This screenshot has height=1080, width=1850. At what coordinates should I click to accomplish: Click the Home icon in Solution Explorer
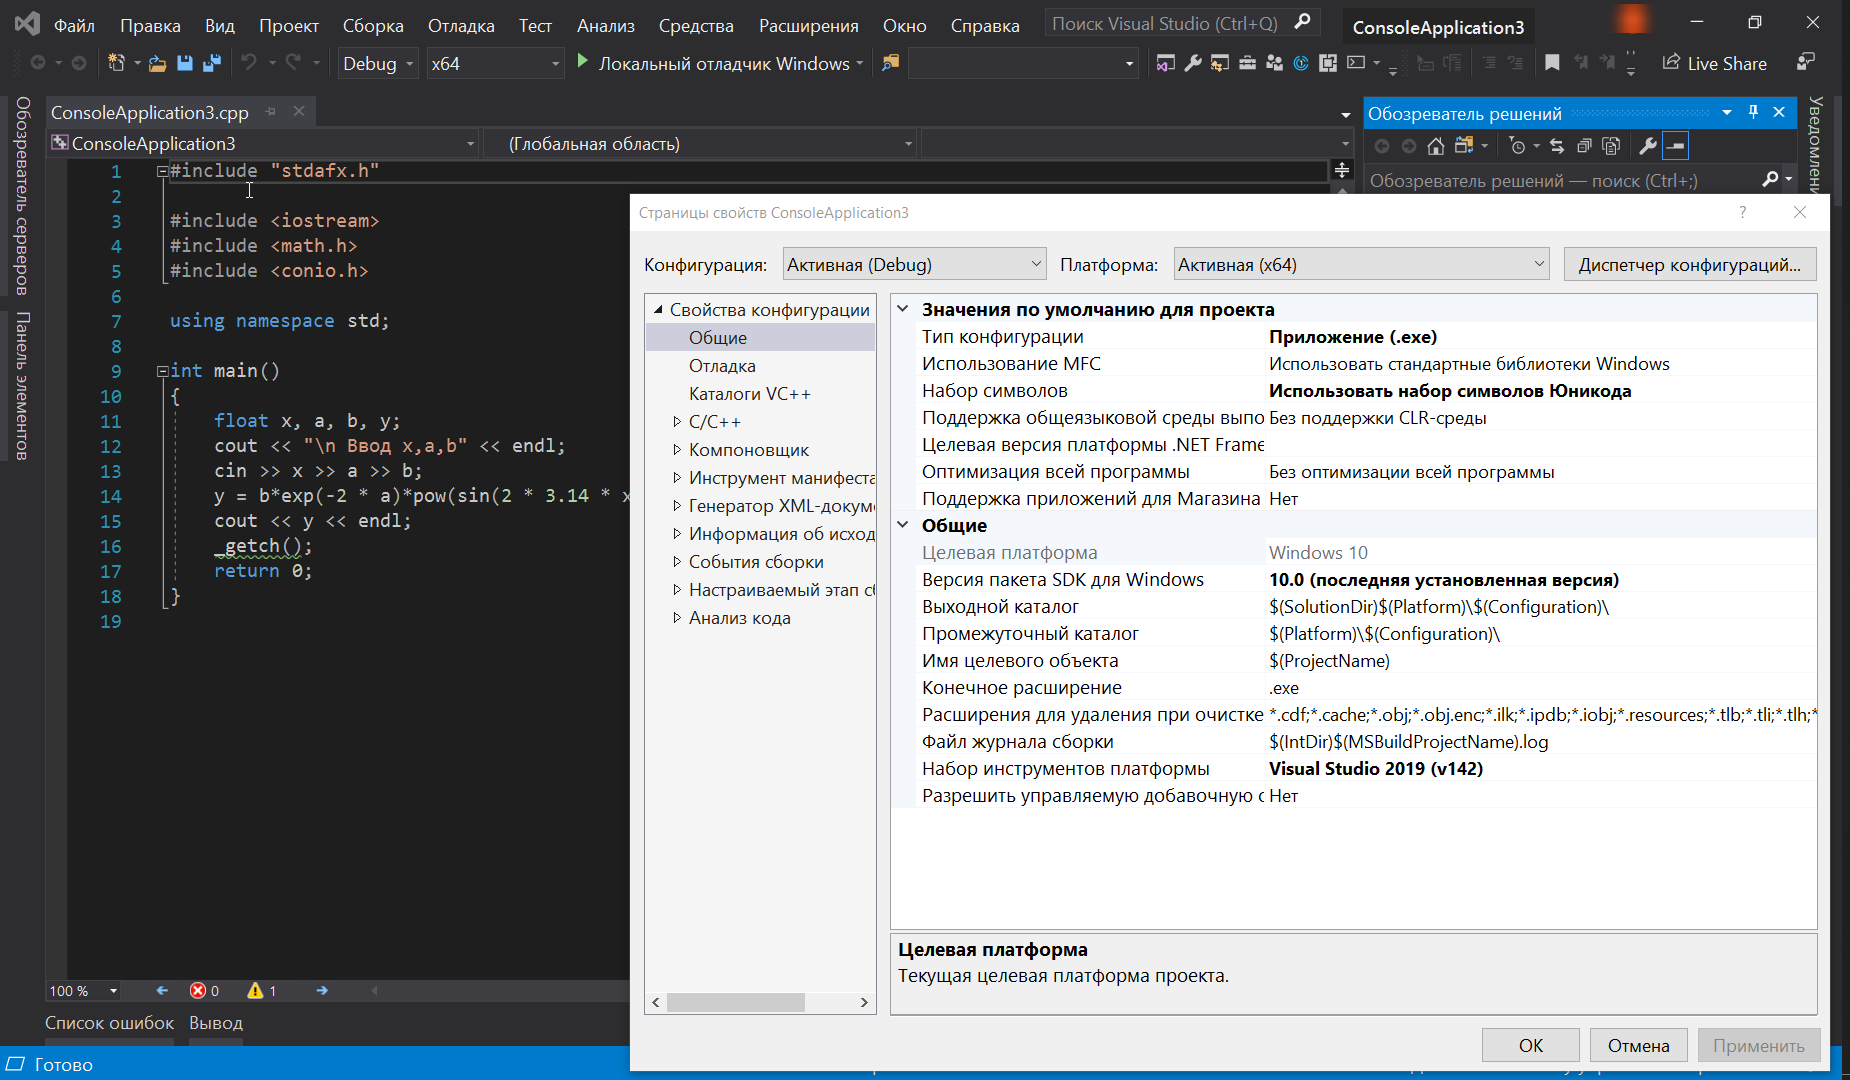click(x=1436, y=146)
